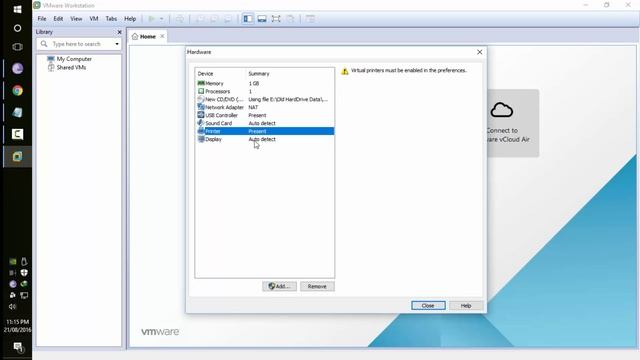The height and width of the screenshot is (360, 640).
Task: Open the File menu
Action: (x=42, y=19)
